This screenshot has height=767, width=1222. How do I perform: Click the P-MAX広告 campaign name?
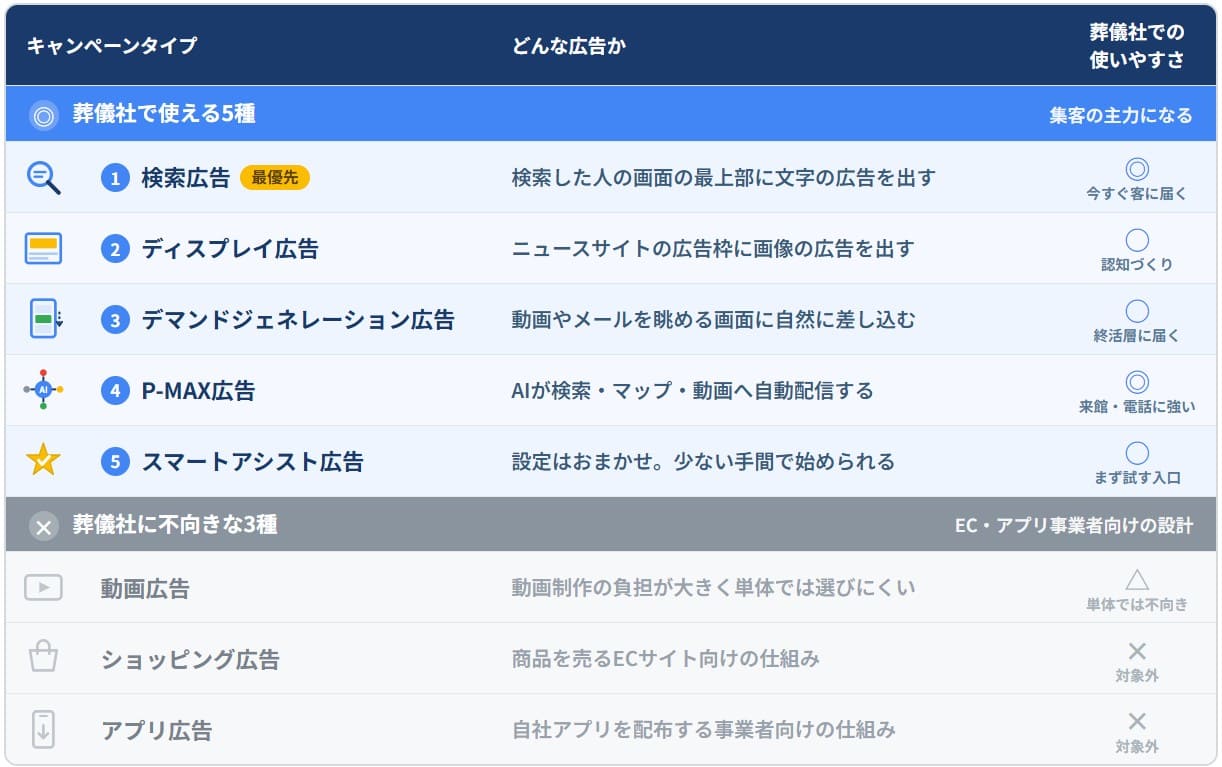coord(198,391)
